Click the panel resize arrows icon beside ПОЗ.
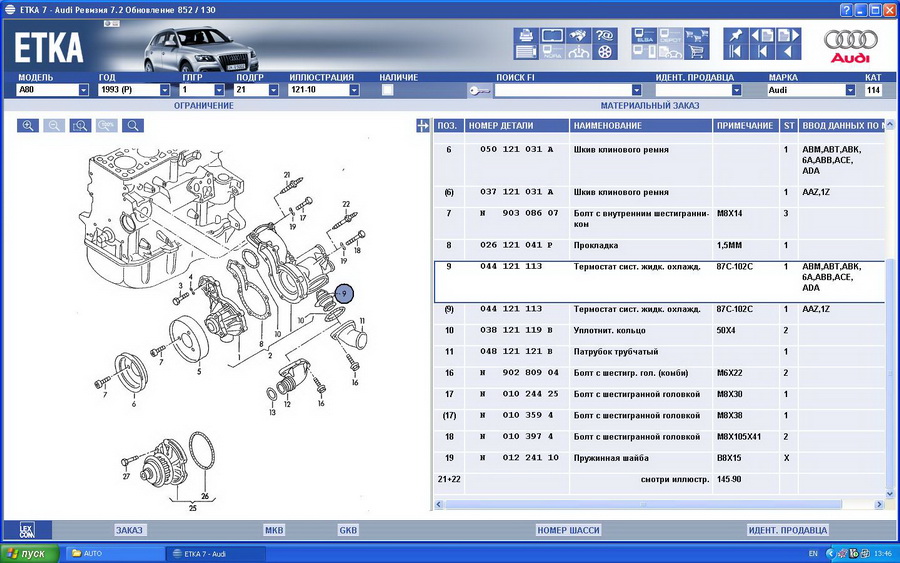This screenshot has height=563, width=900. [x=423, y=126]
